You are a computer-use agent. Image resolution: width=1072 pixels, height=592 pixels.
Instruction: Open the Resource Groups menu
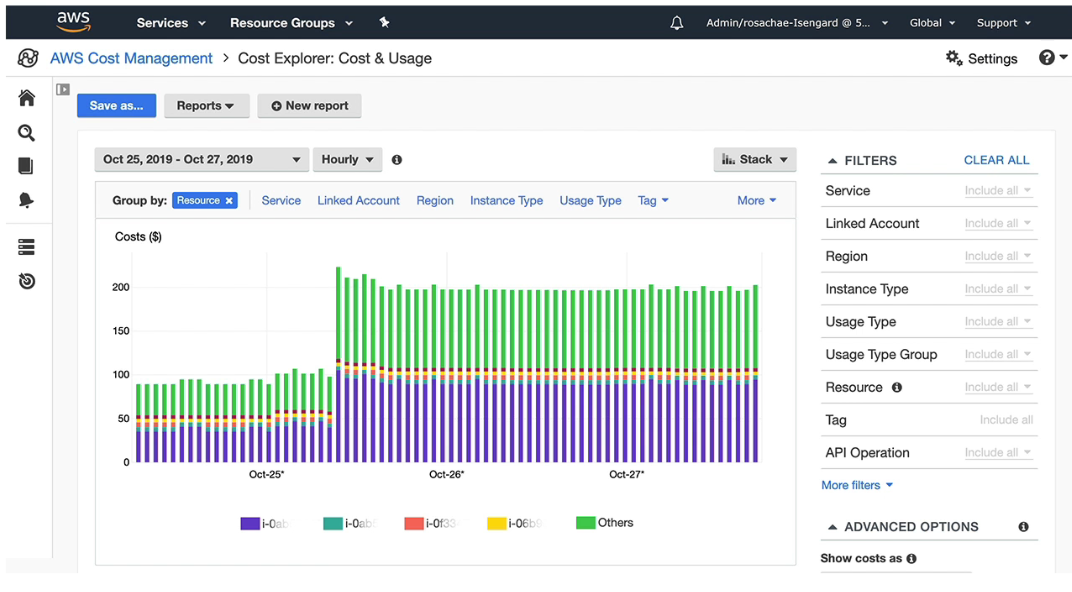click(x=291, y=23)
